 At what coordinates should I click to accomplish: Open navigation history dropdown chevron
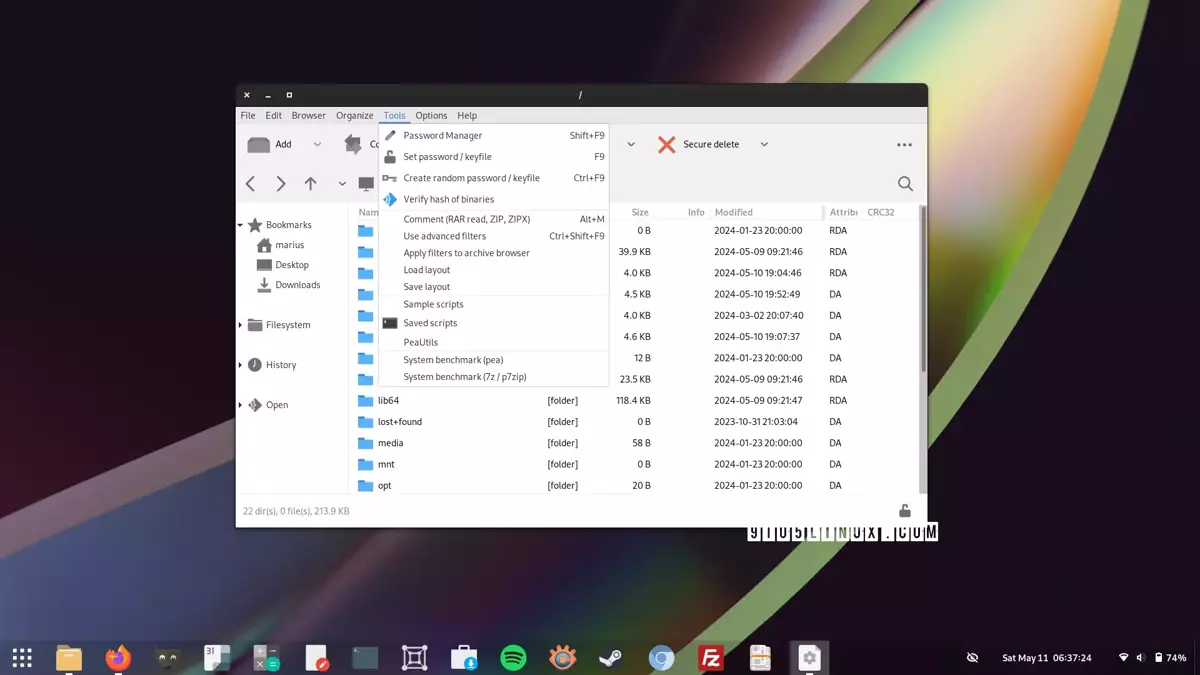tap(342, 184)
